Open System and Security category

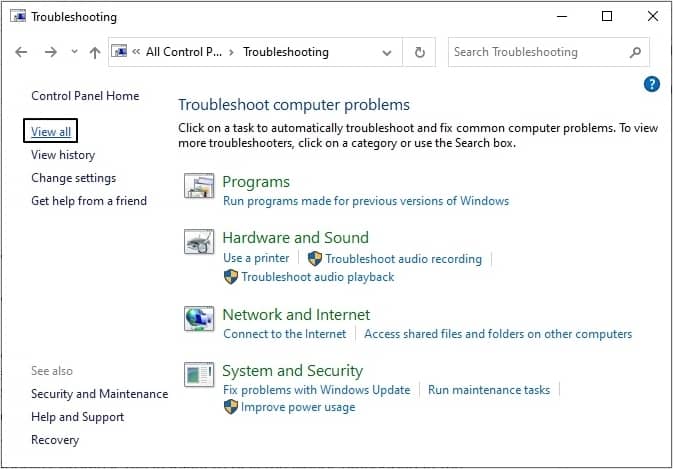click(292, 371)
